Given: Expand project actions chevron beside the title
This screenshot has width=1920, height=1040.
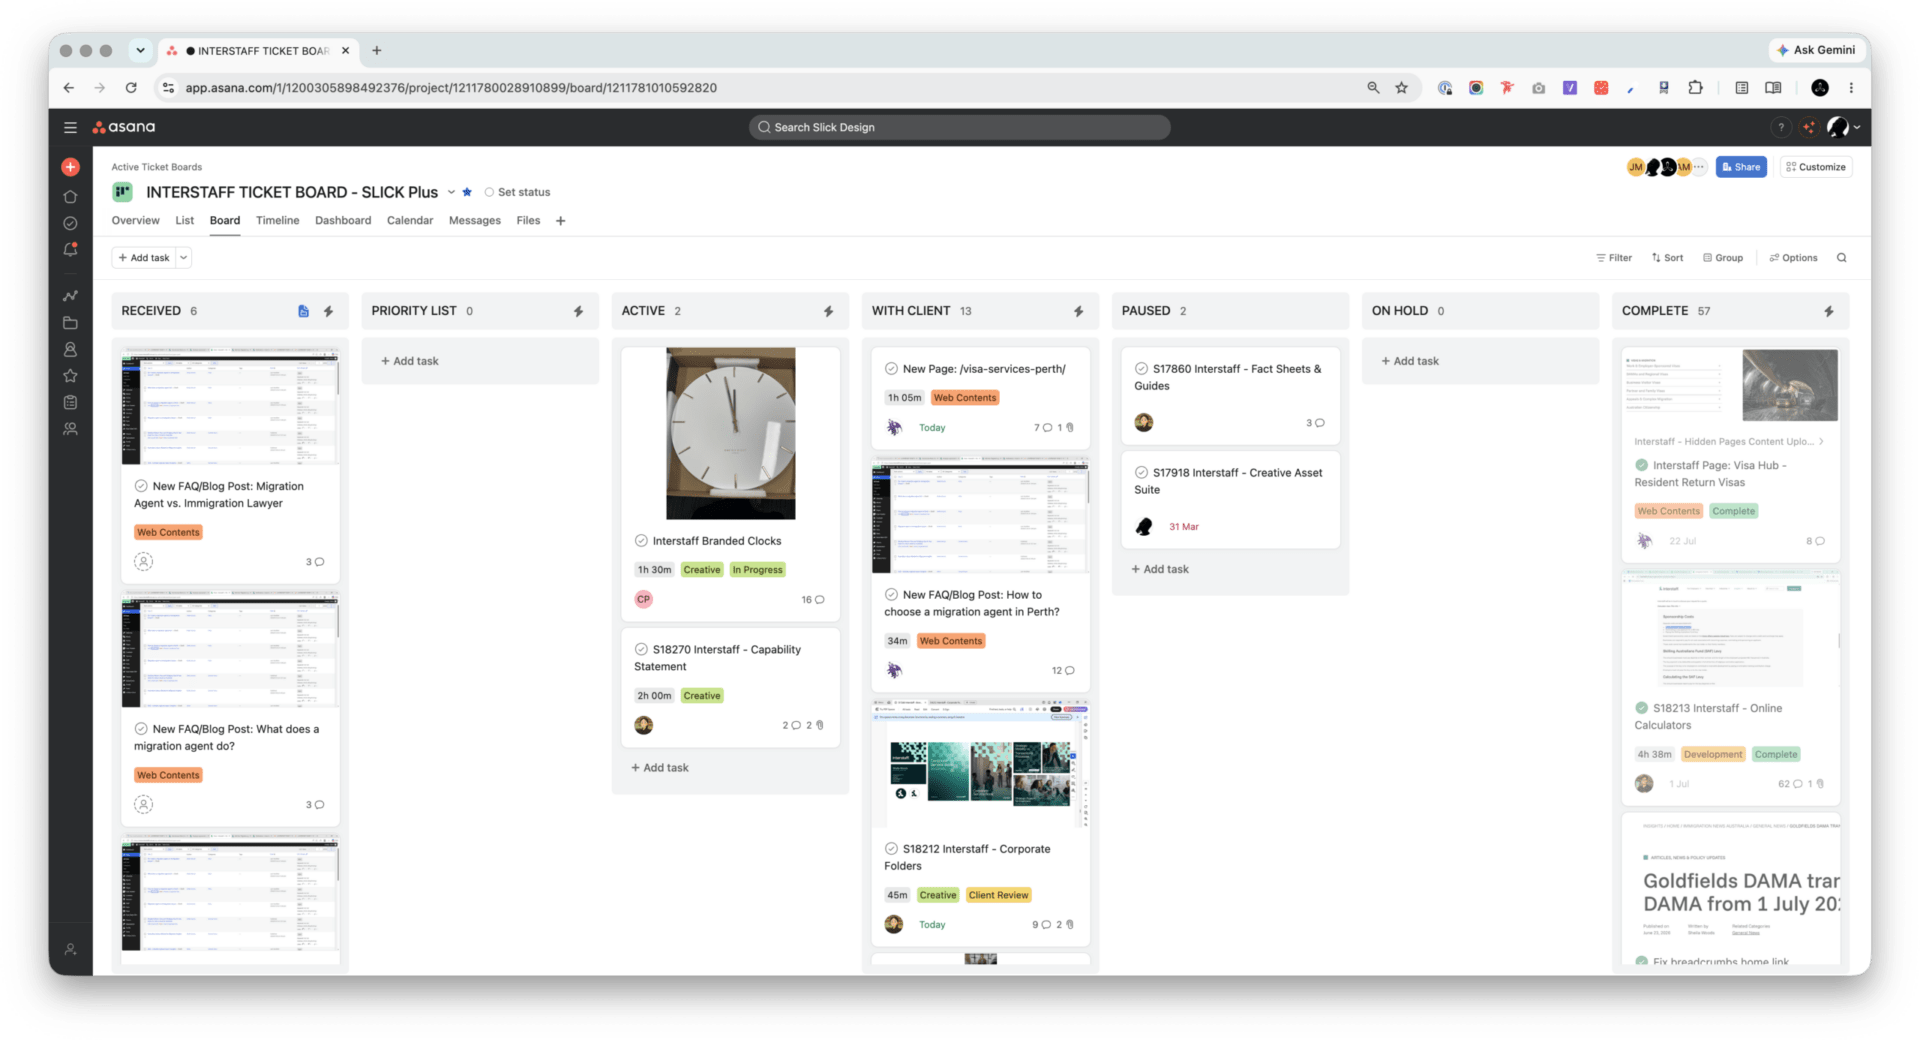Looking at the screenshot, I should [x=451, y=192].
